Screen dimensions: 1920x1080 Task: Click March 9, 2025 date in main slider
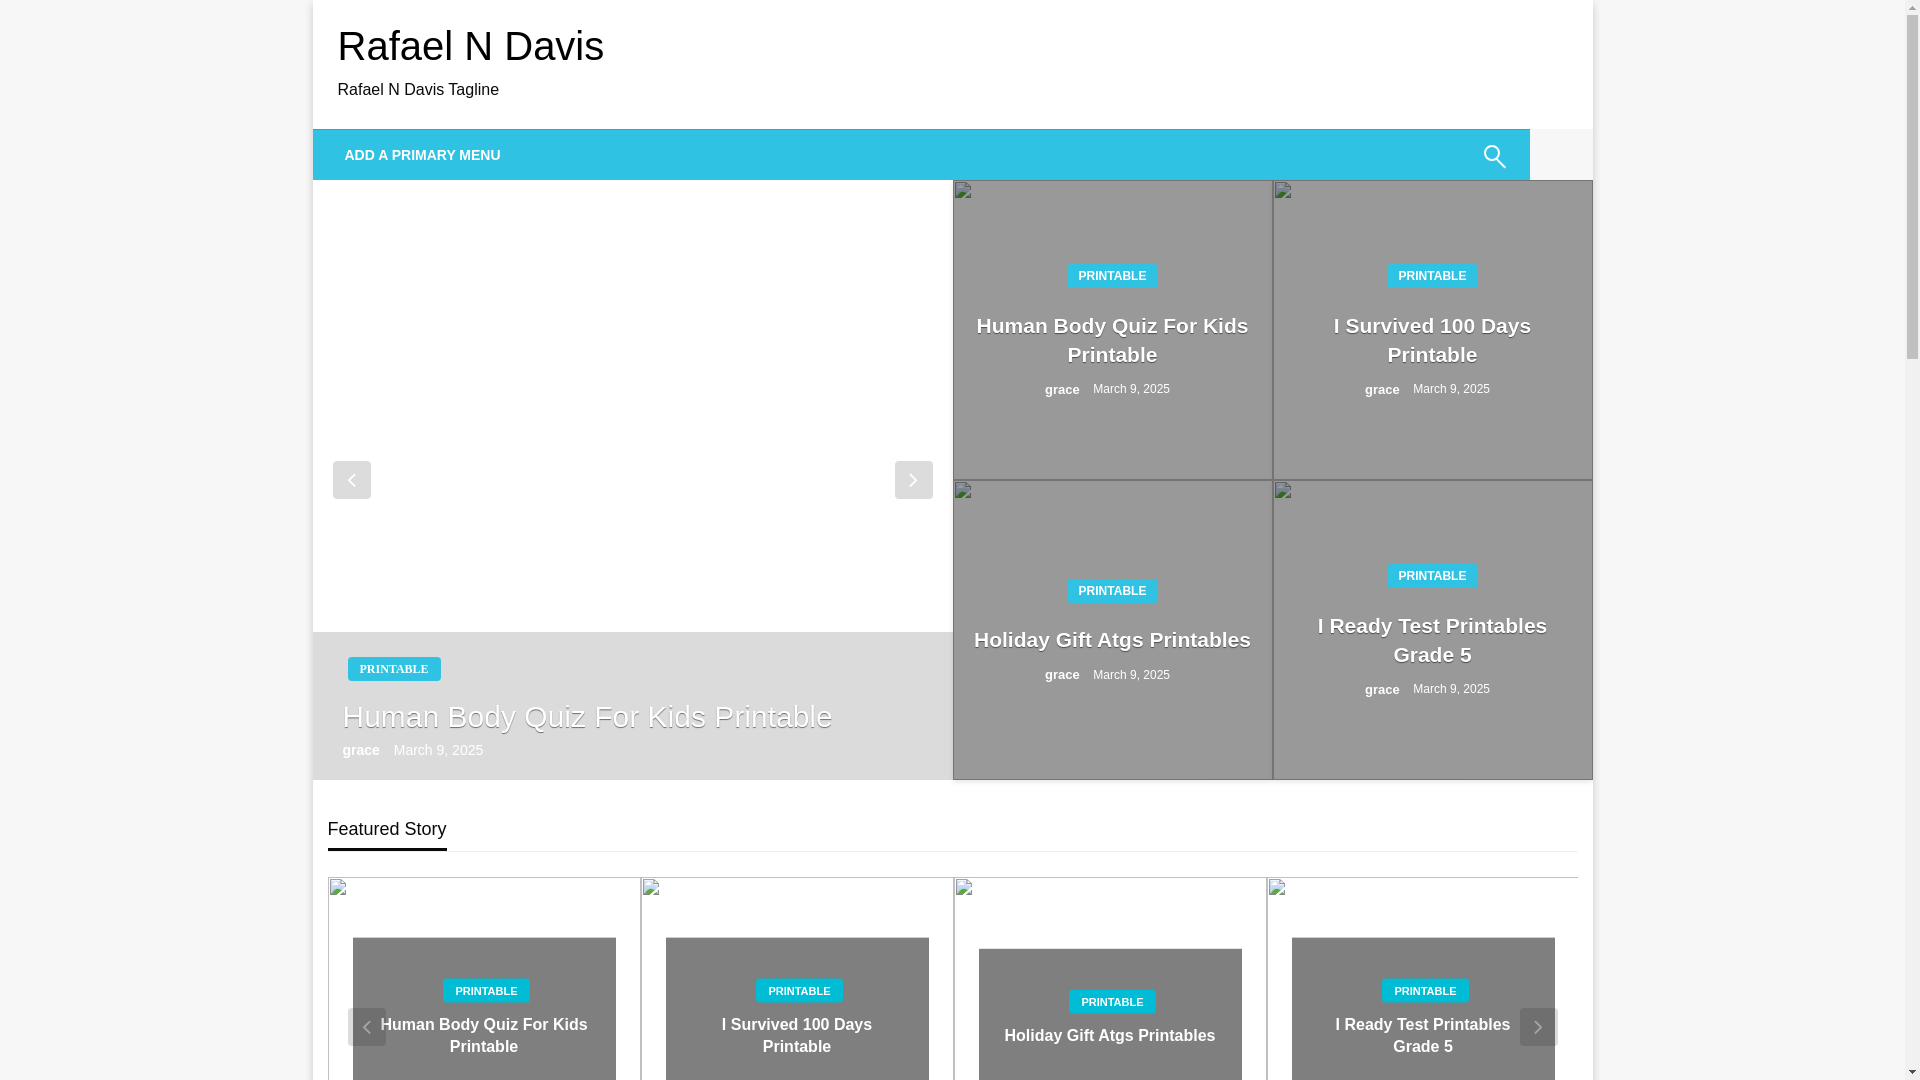click(x=438, y=750)
